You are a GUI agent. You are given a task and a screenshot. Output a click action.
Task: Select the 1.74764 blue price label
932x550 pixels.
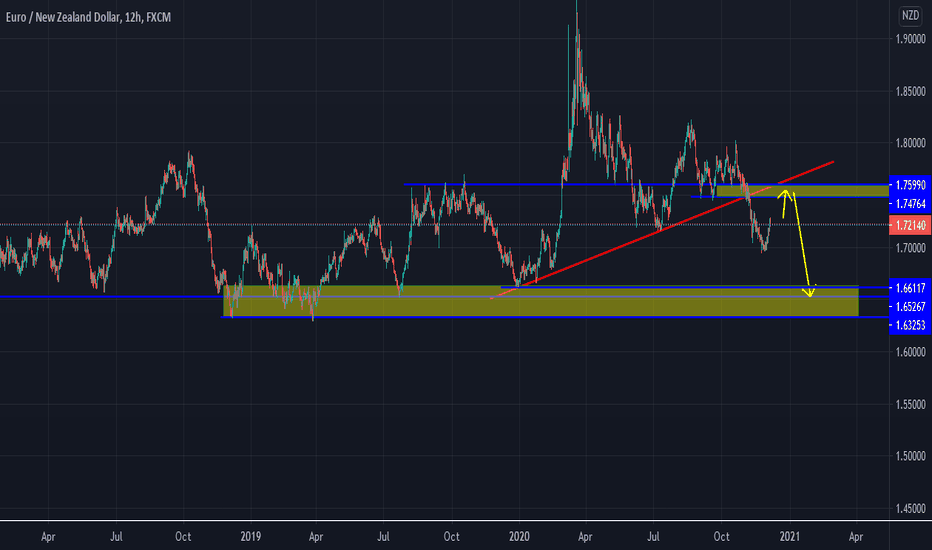point(910,204)
